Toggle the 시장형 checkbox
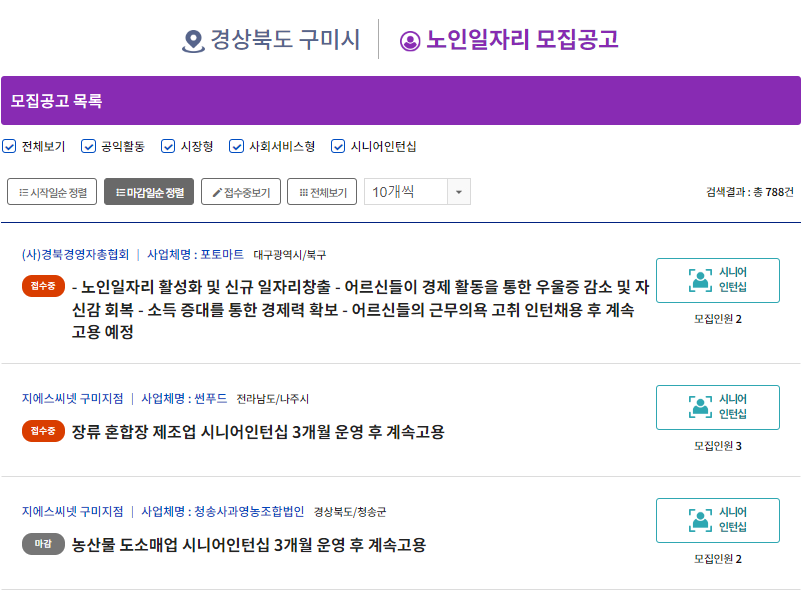Viewport: 811px width, 595px height. pos(168,146)
